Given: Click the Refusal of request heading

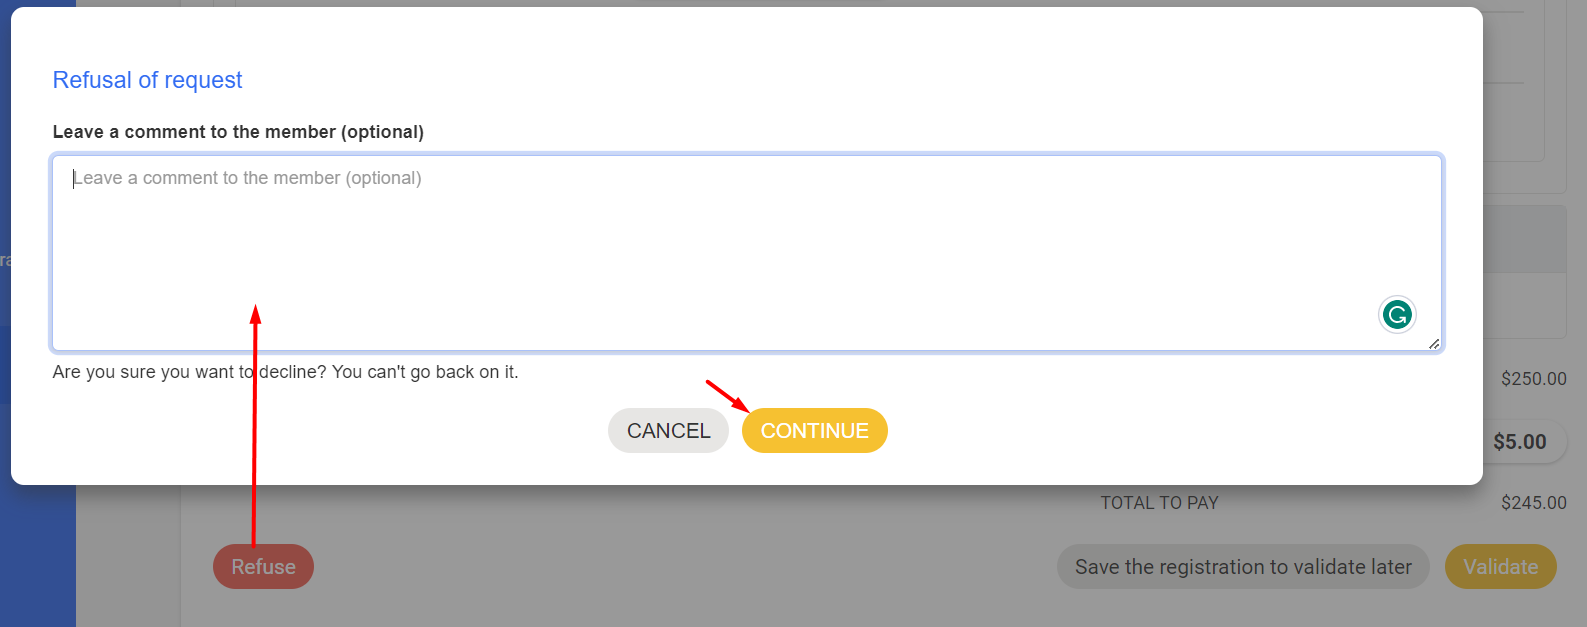Looking at the screenshot, I should click(x=147, y=80).
